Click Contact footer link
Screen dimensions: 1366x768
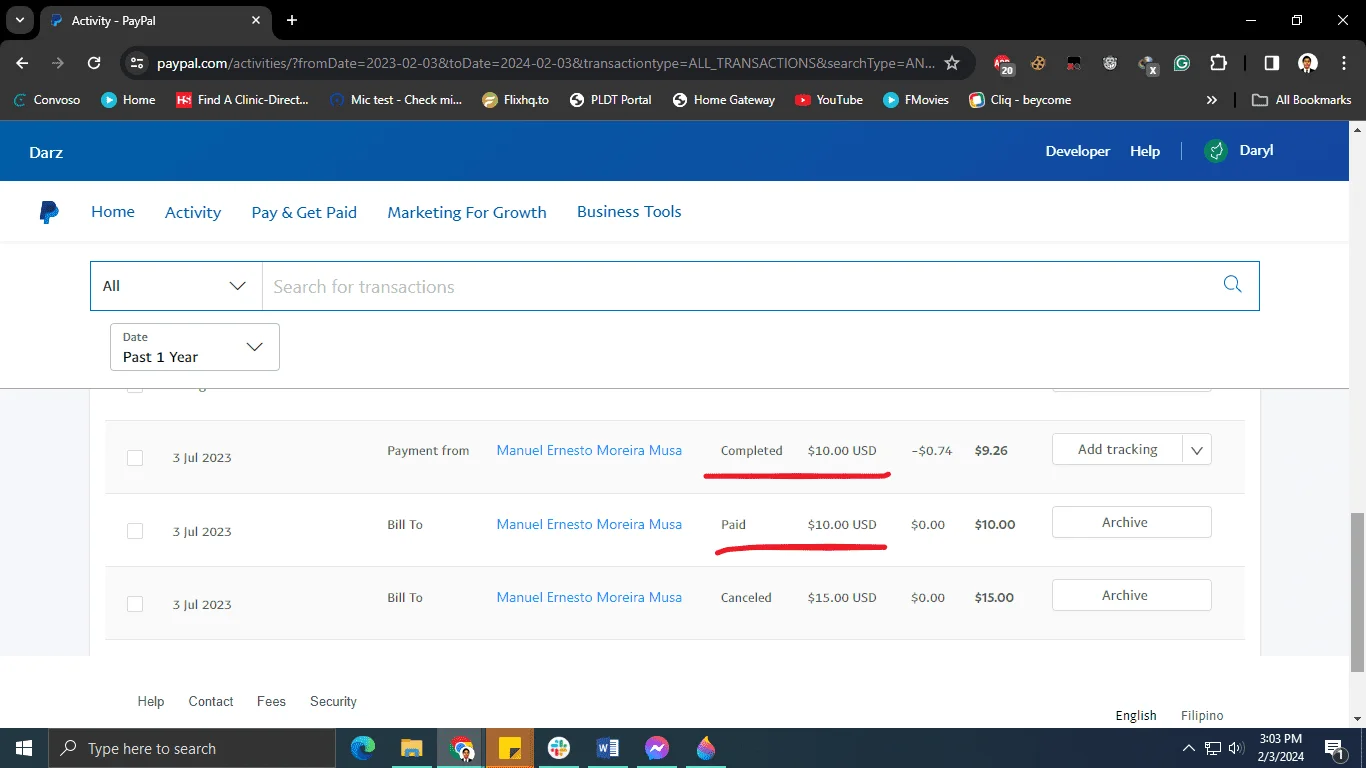click(211, 701)
